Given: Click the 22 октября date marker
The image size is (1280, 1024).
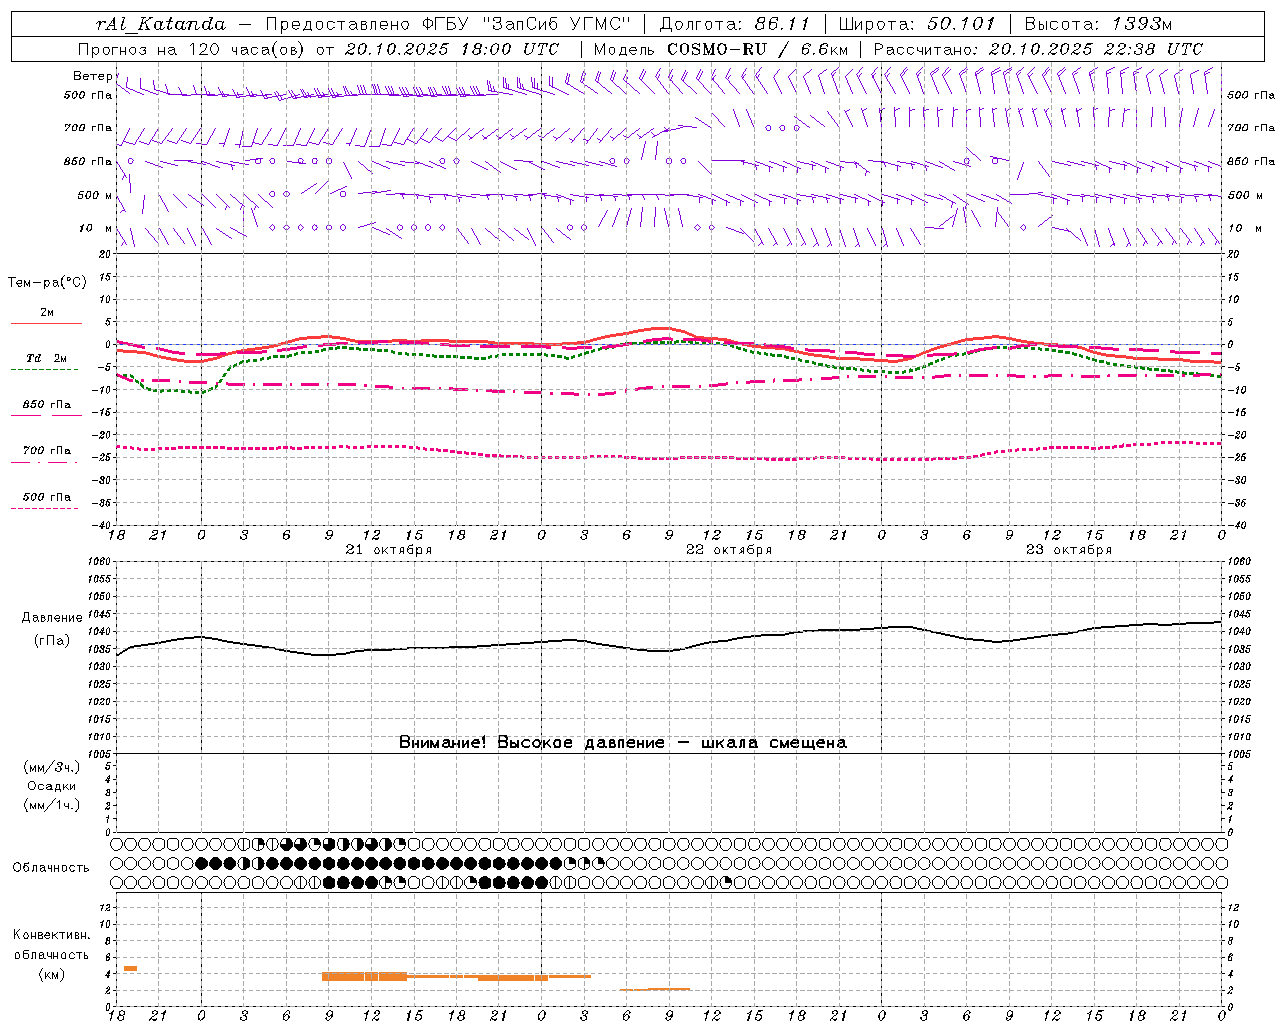Looking at the screenshot, I should (729, 550).
